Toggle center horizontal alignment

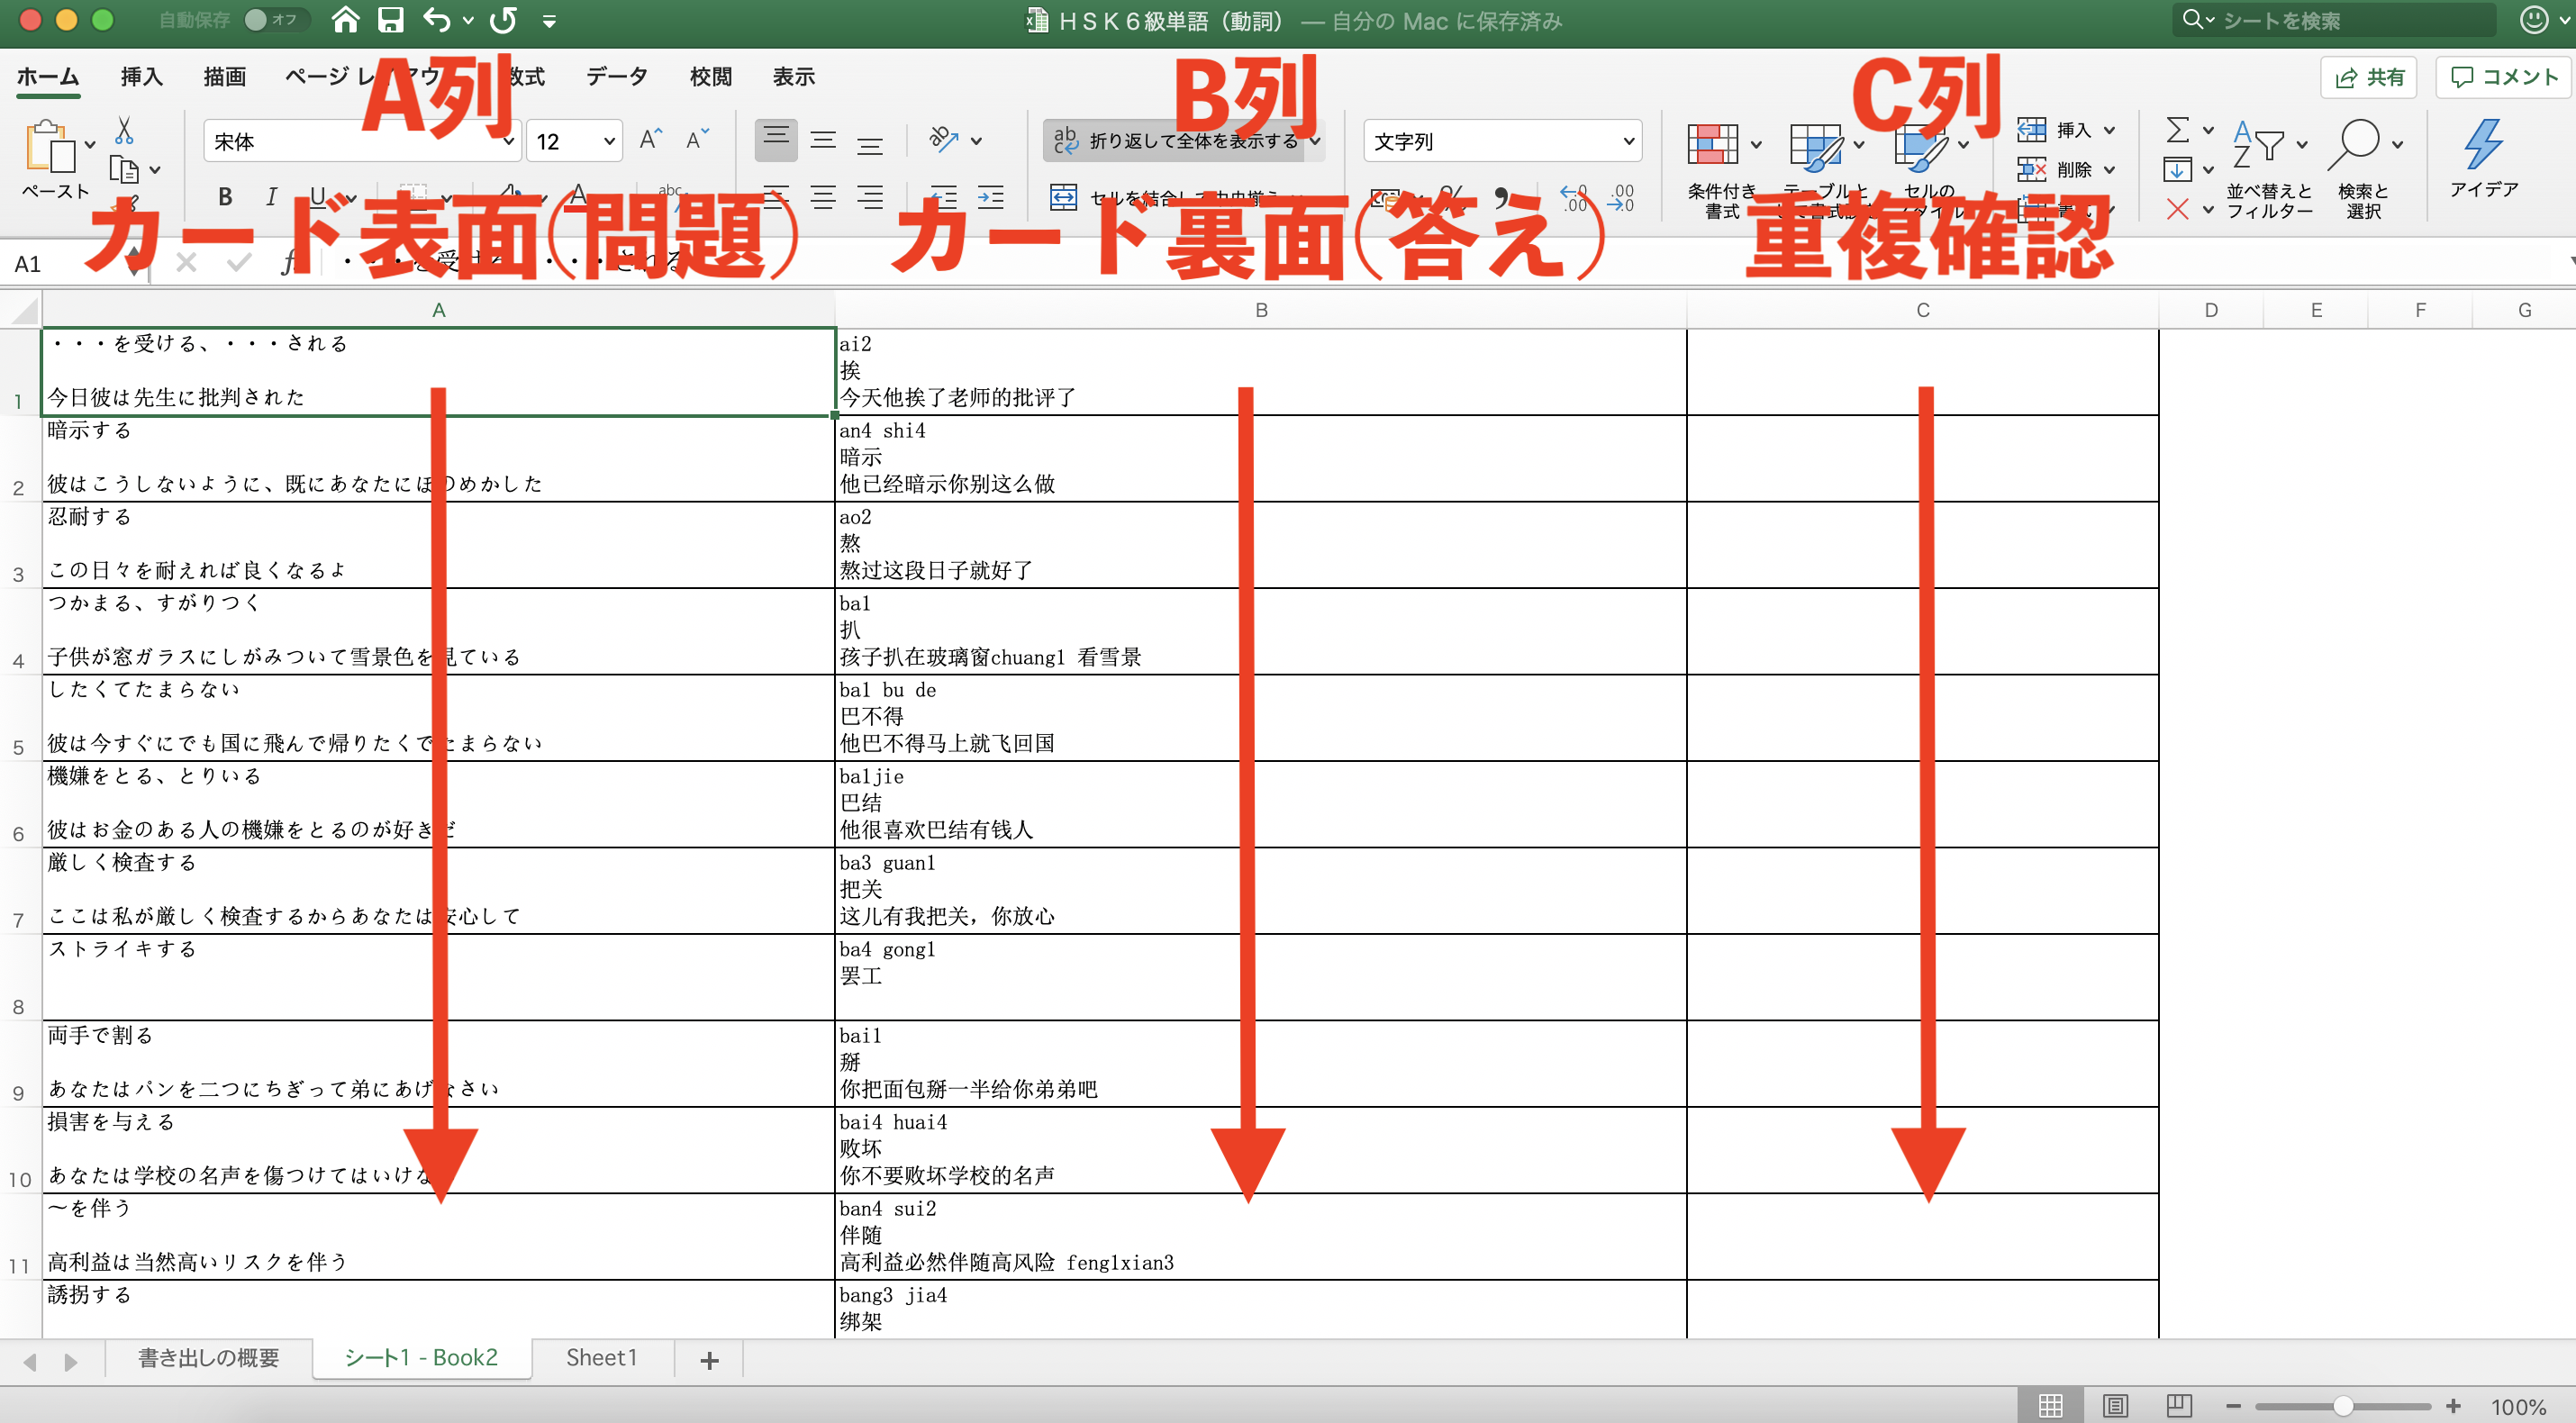pos(823,197)
